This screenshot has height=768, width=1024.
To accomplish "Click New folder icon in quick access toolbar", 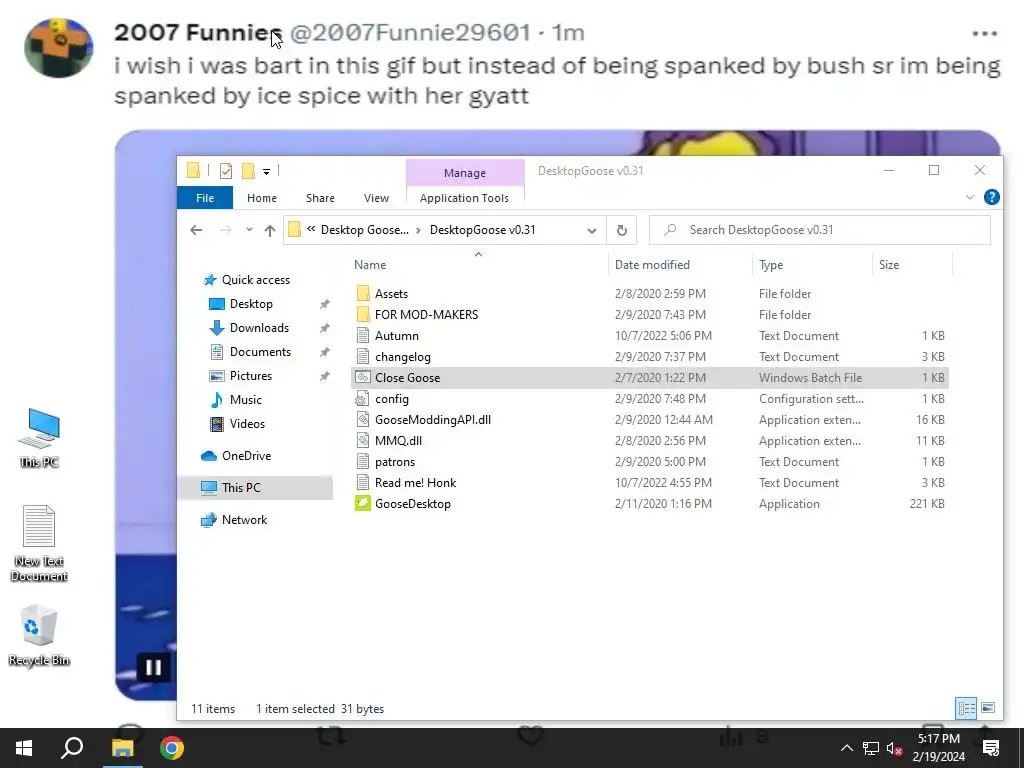I will (x=248, y=171).
